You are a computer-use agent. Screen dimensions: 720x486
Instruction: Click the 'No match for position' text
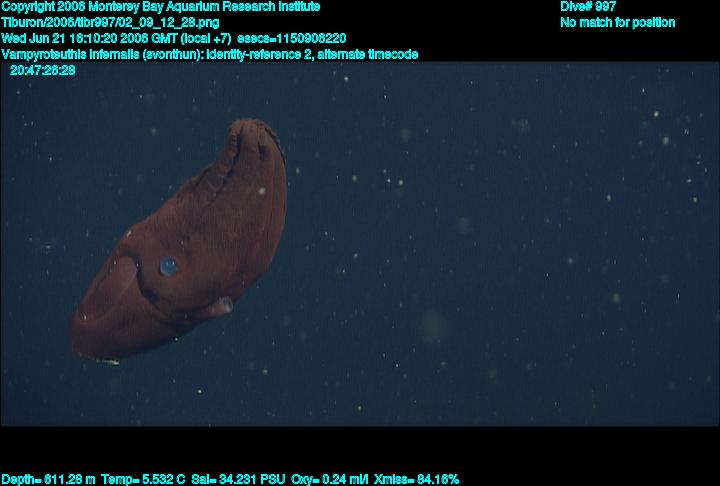click(x=617, y=22)
